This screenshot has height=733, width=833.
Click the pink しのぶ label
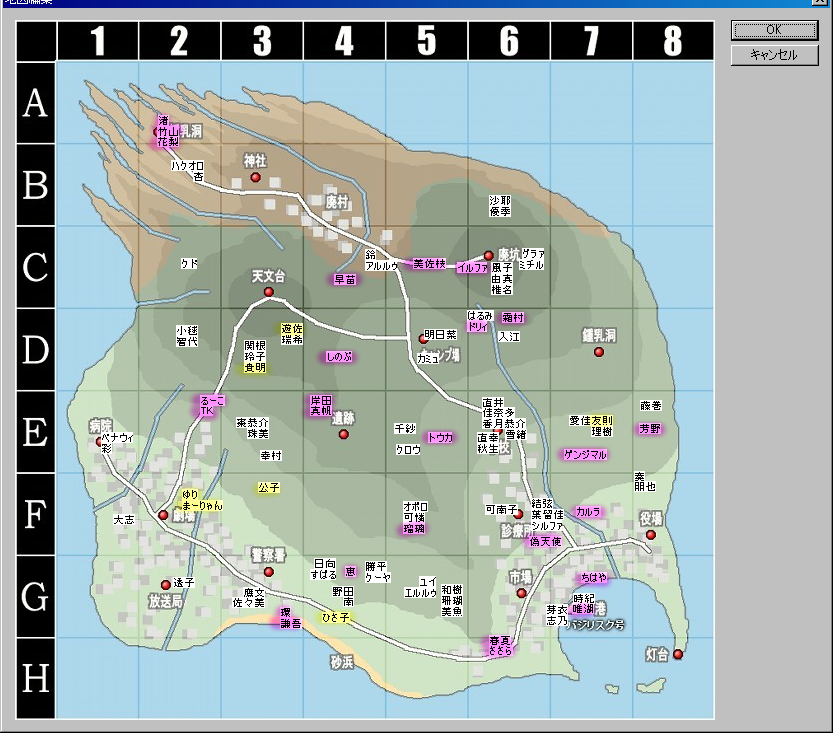(339, 357)
